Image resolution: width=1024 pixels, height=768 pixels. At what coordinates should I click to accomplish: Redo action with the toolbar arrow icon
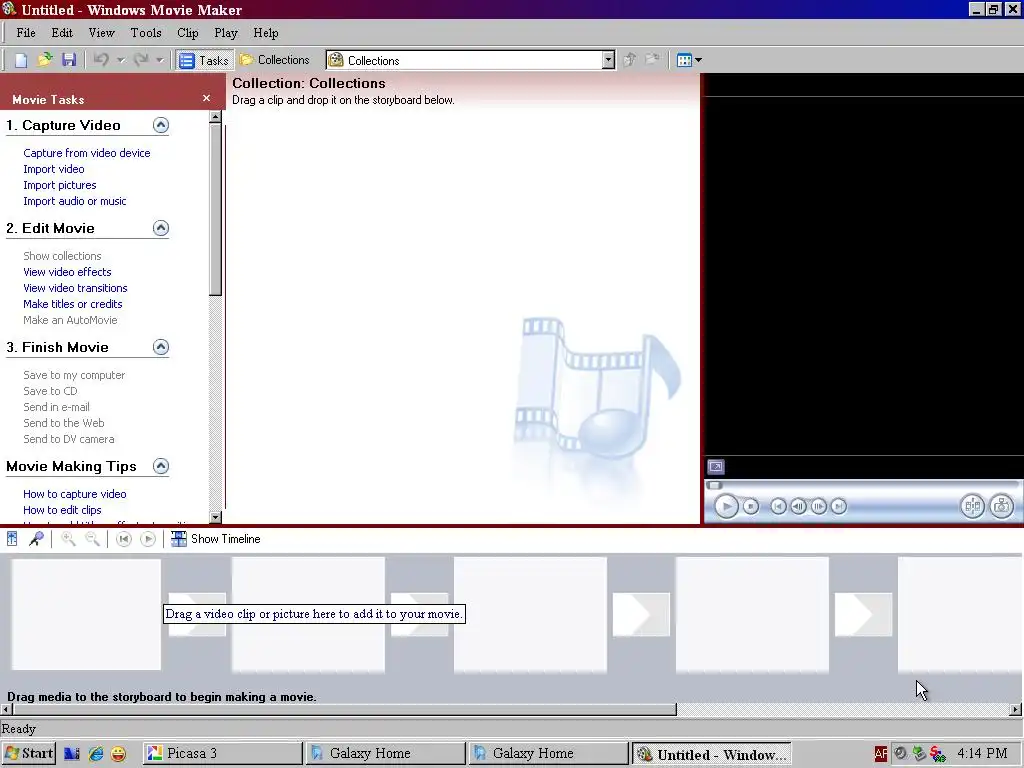[x=140, y=60]
